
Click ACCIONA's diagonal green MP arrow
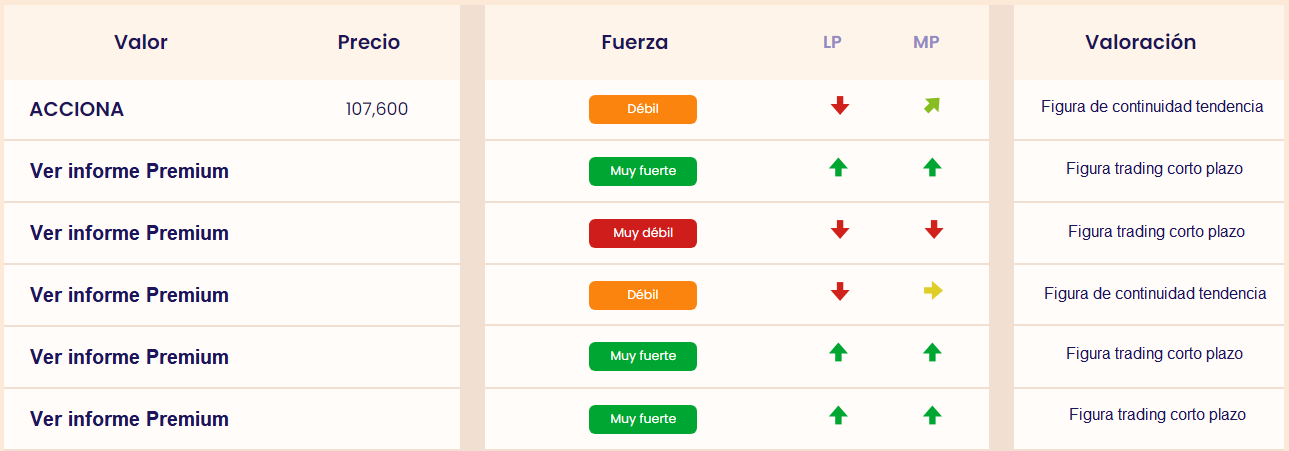(932, 105)
